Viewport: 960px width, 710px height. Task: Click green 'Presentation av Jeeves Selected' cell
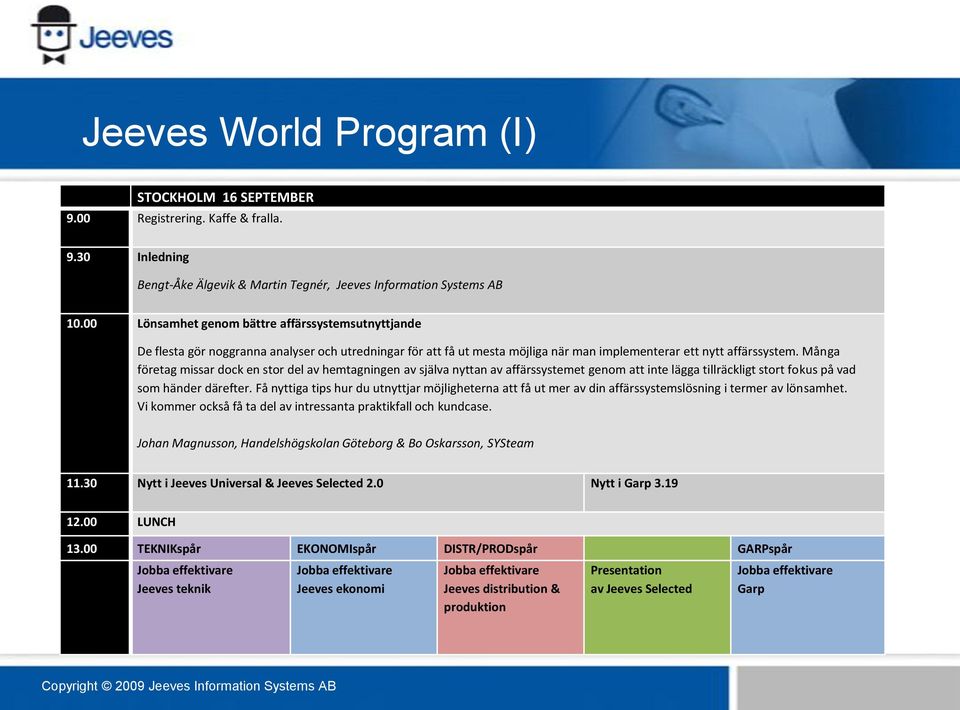coord(657,607)
